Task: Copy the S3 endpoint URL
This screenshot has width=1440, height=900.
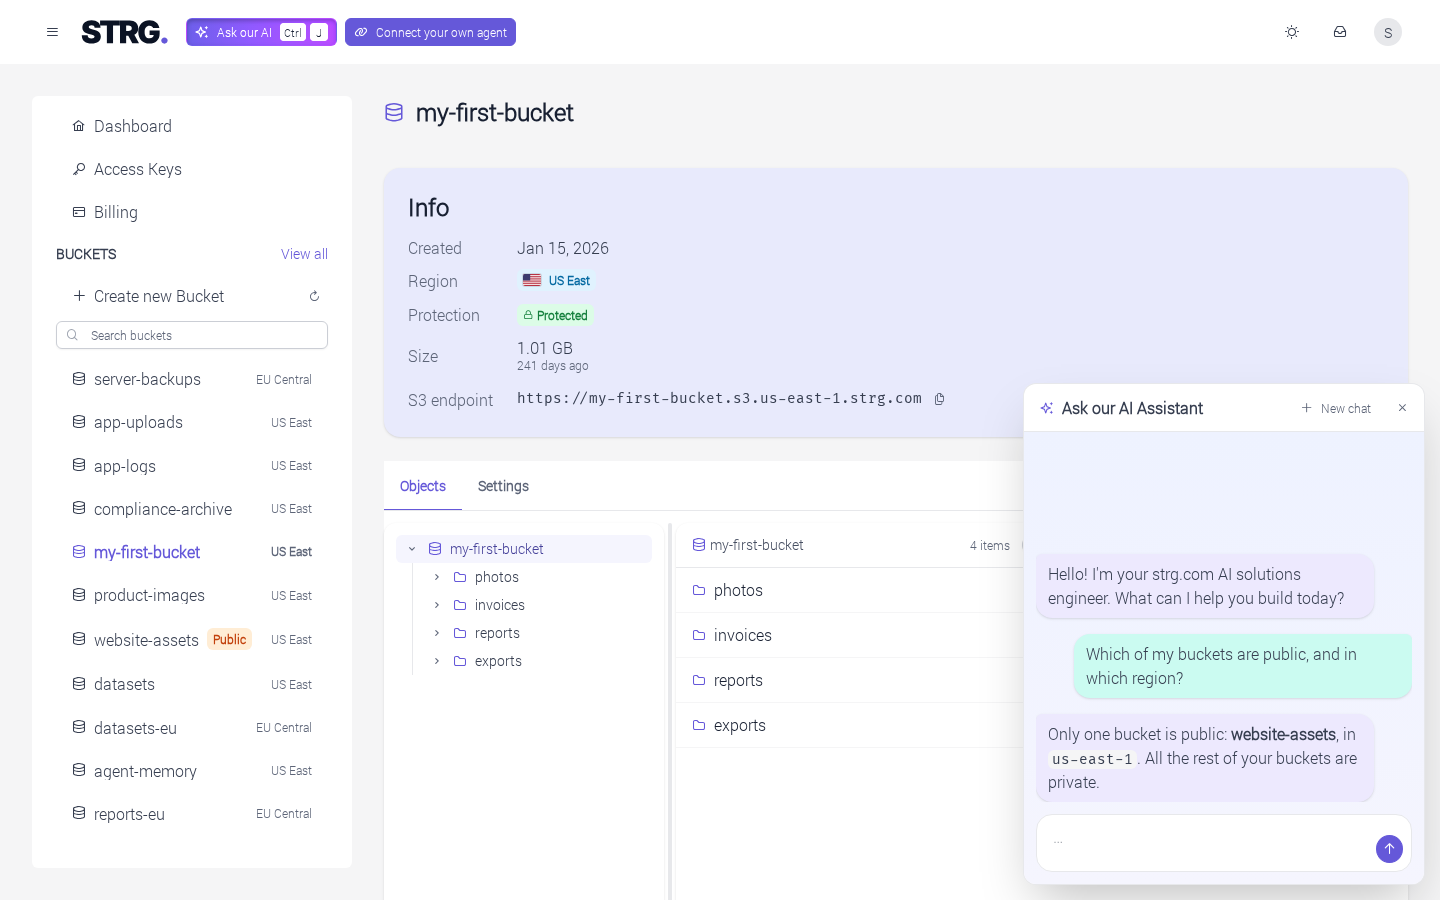Action: pyautogui.click(x=940, y=399)
